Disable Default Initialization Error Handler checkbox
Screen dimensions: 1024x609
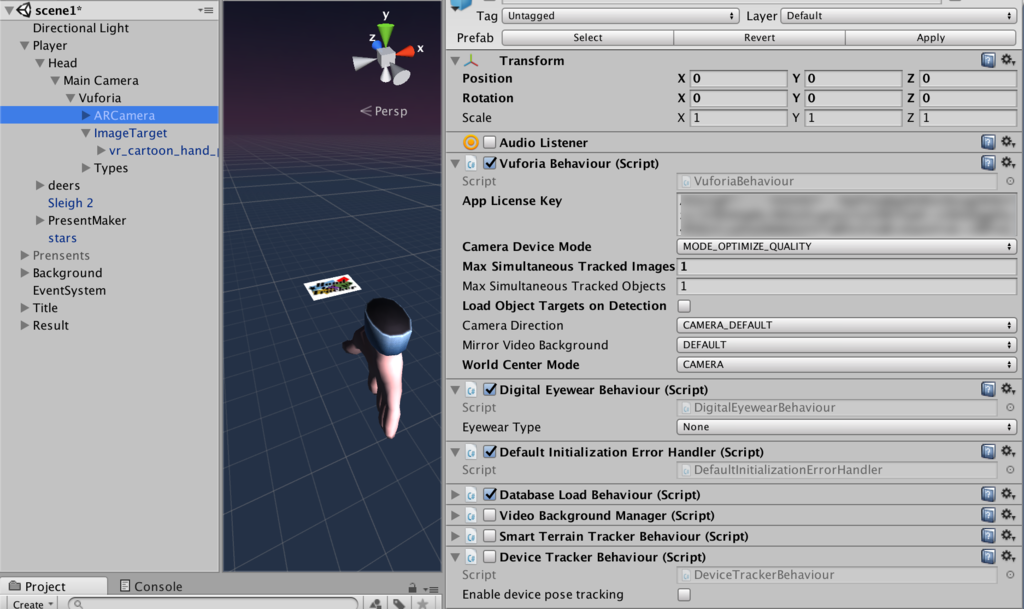[x=490, y=451]
